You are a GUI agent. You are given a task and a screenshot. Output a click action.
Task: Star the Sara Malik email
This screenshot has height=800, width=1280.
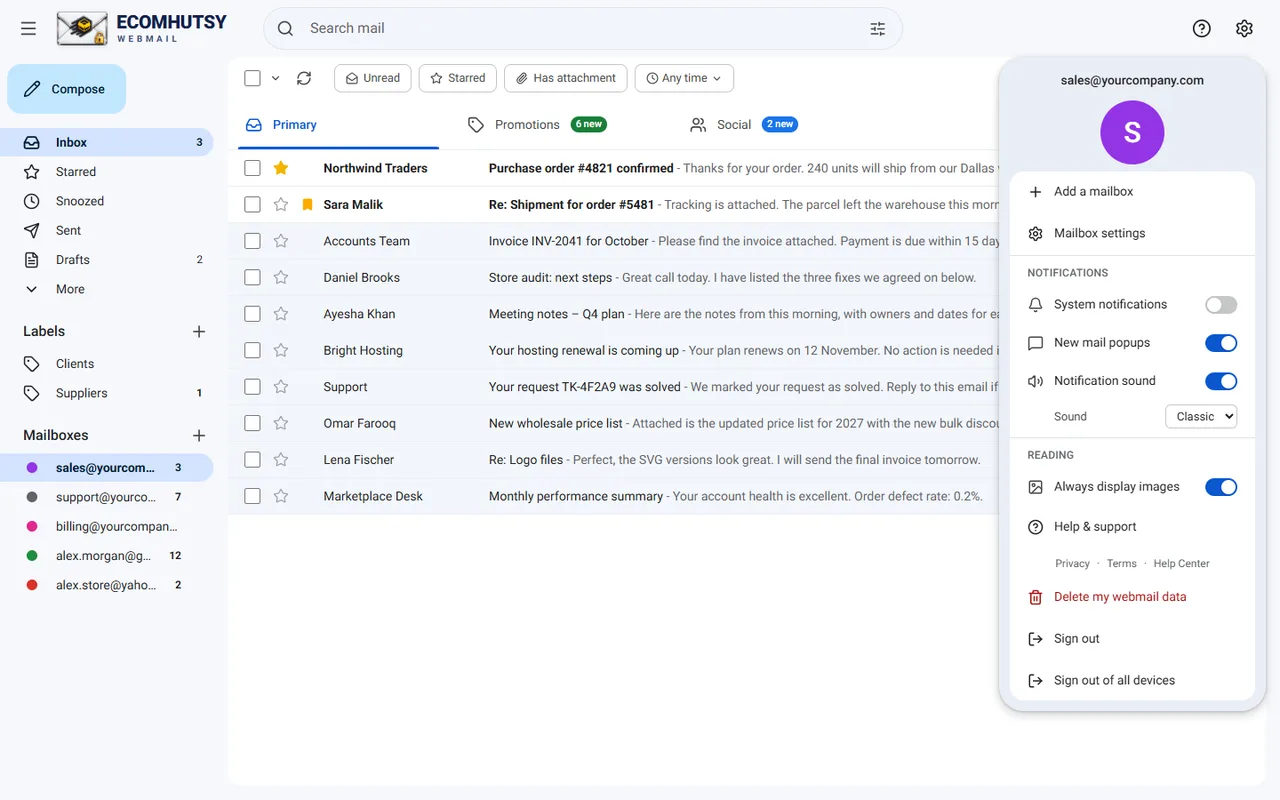(281, 205)
